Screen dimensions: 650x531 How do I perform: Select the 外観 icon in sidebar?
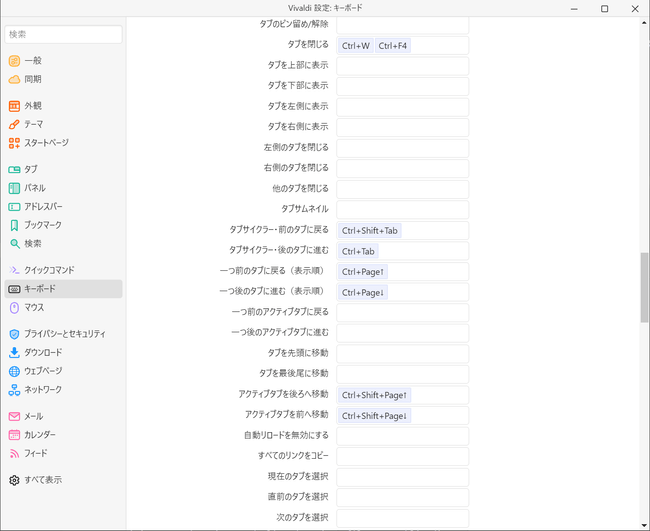point(14,106)
